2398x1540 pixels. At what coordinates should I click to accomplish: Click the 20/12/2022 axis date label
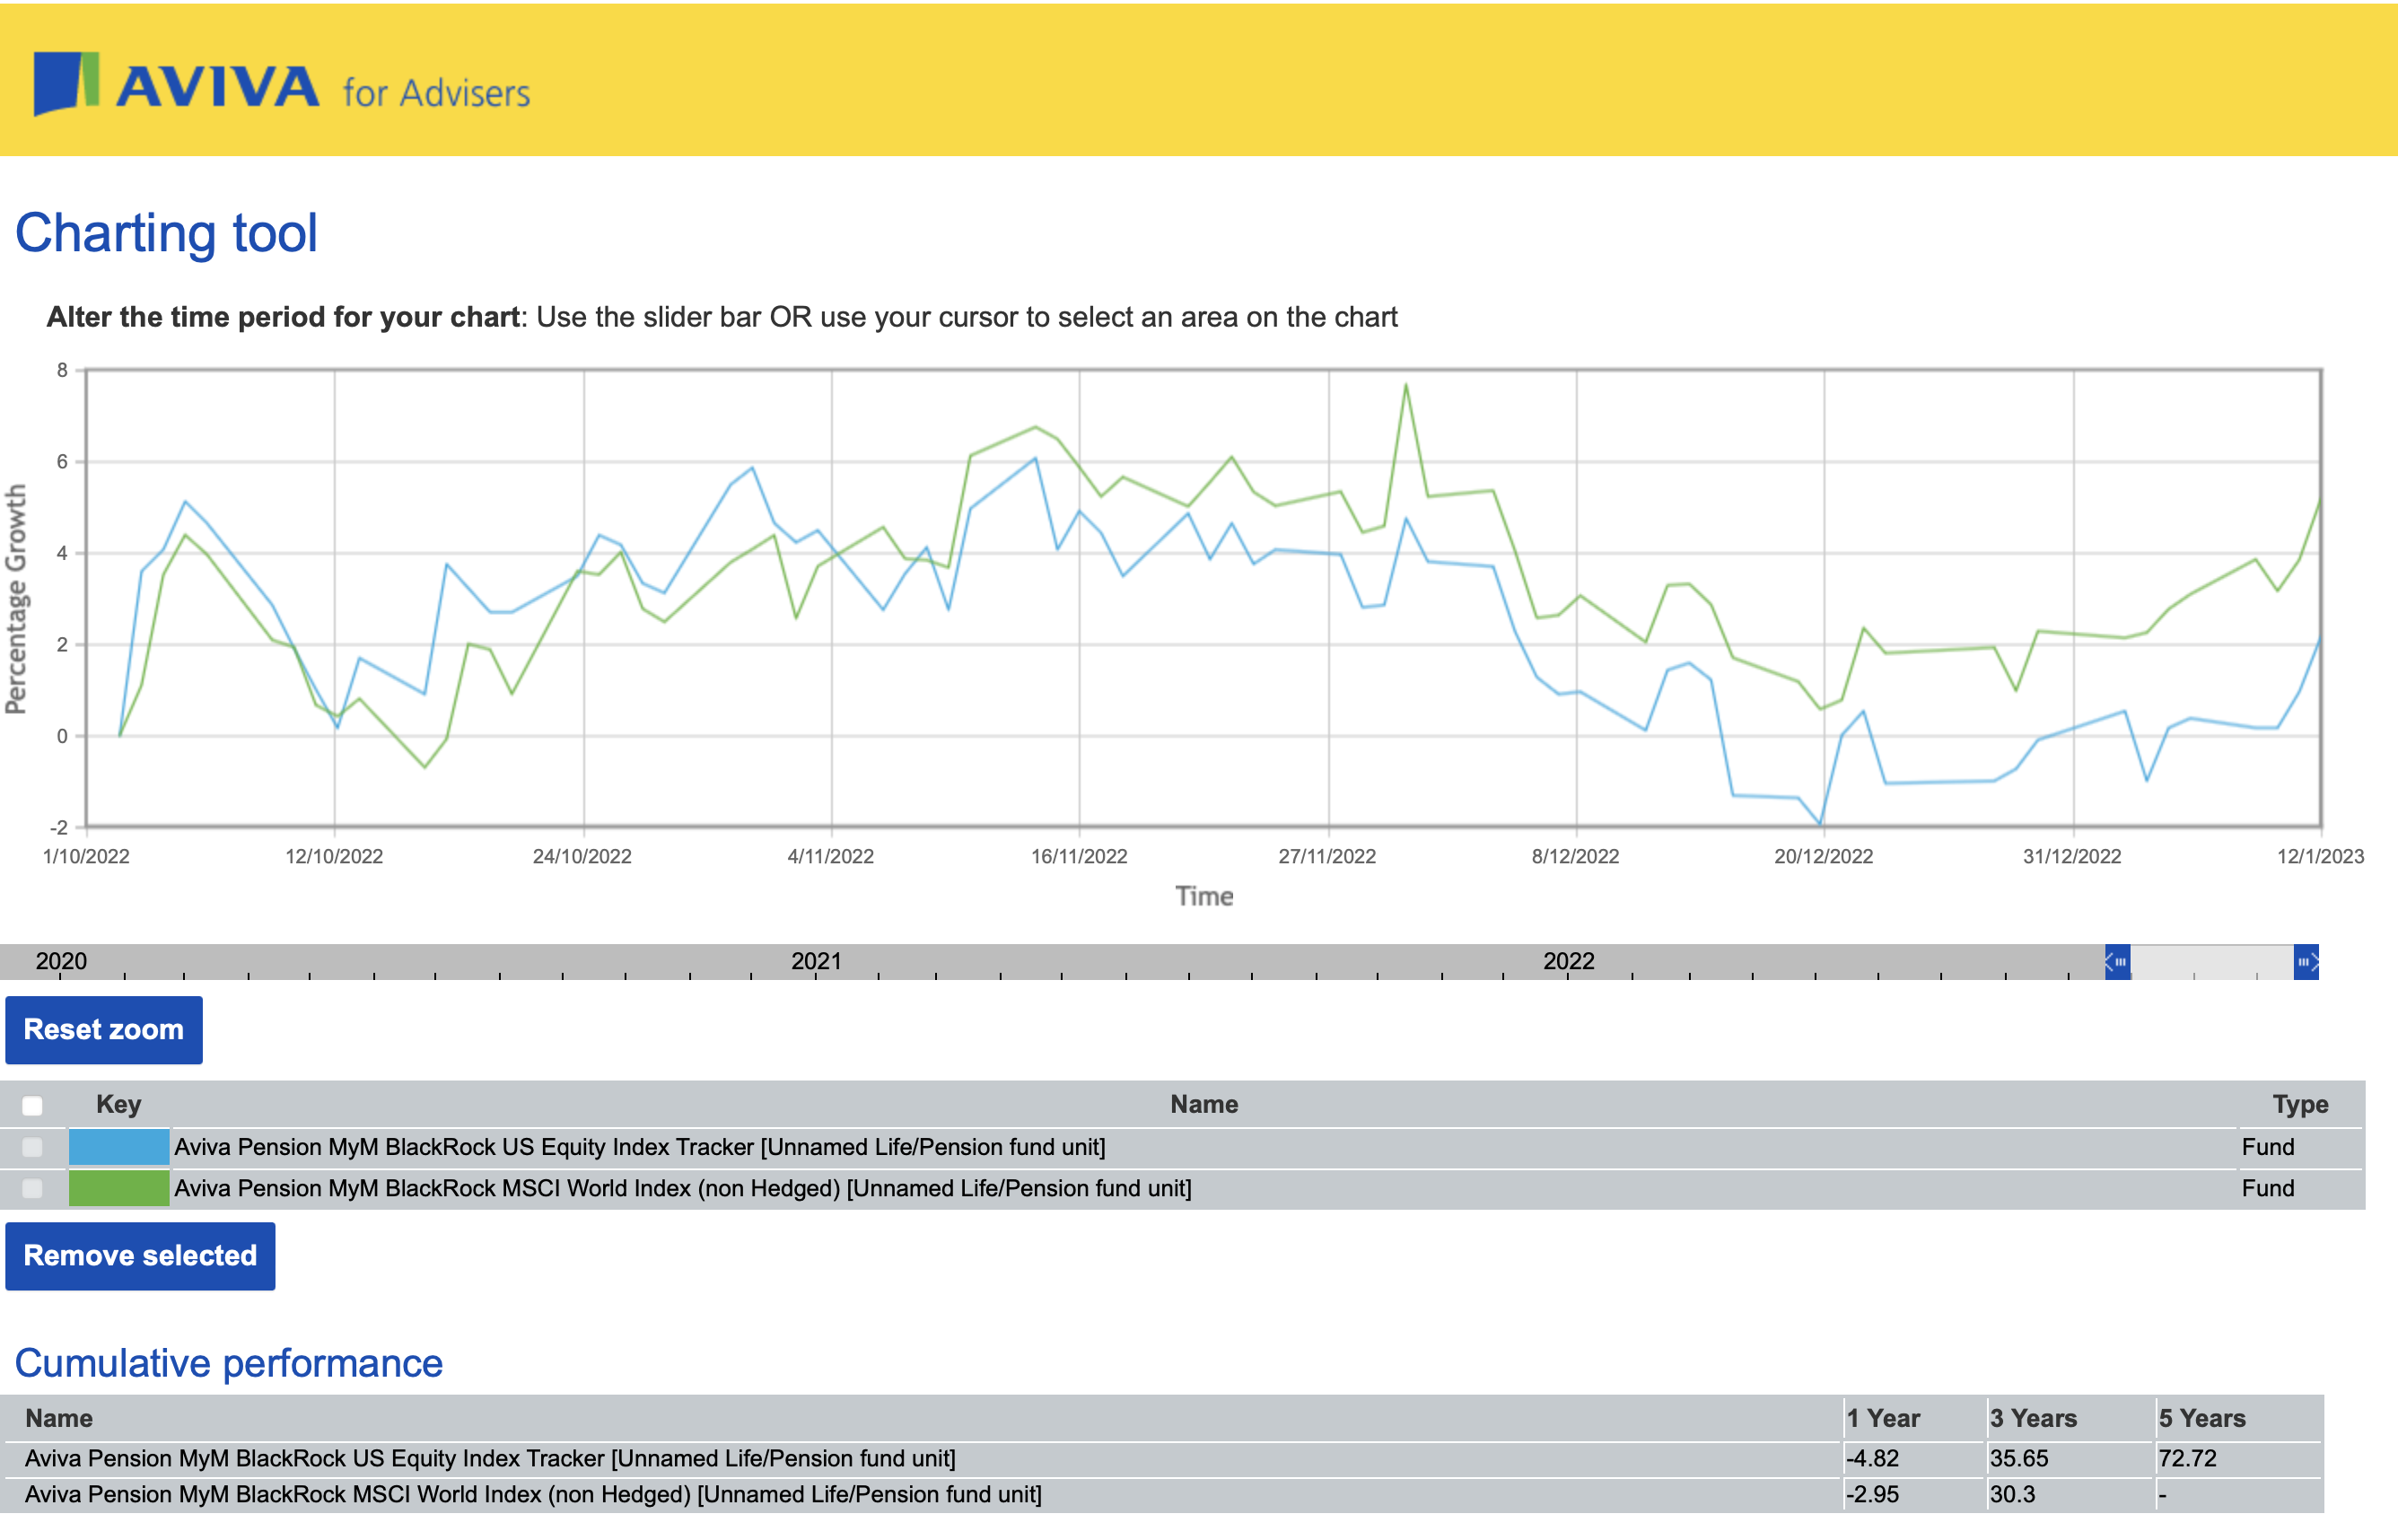(x=1823, y=856)
